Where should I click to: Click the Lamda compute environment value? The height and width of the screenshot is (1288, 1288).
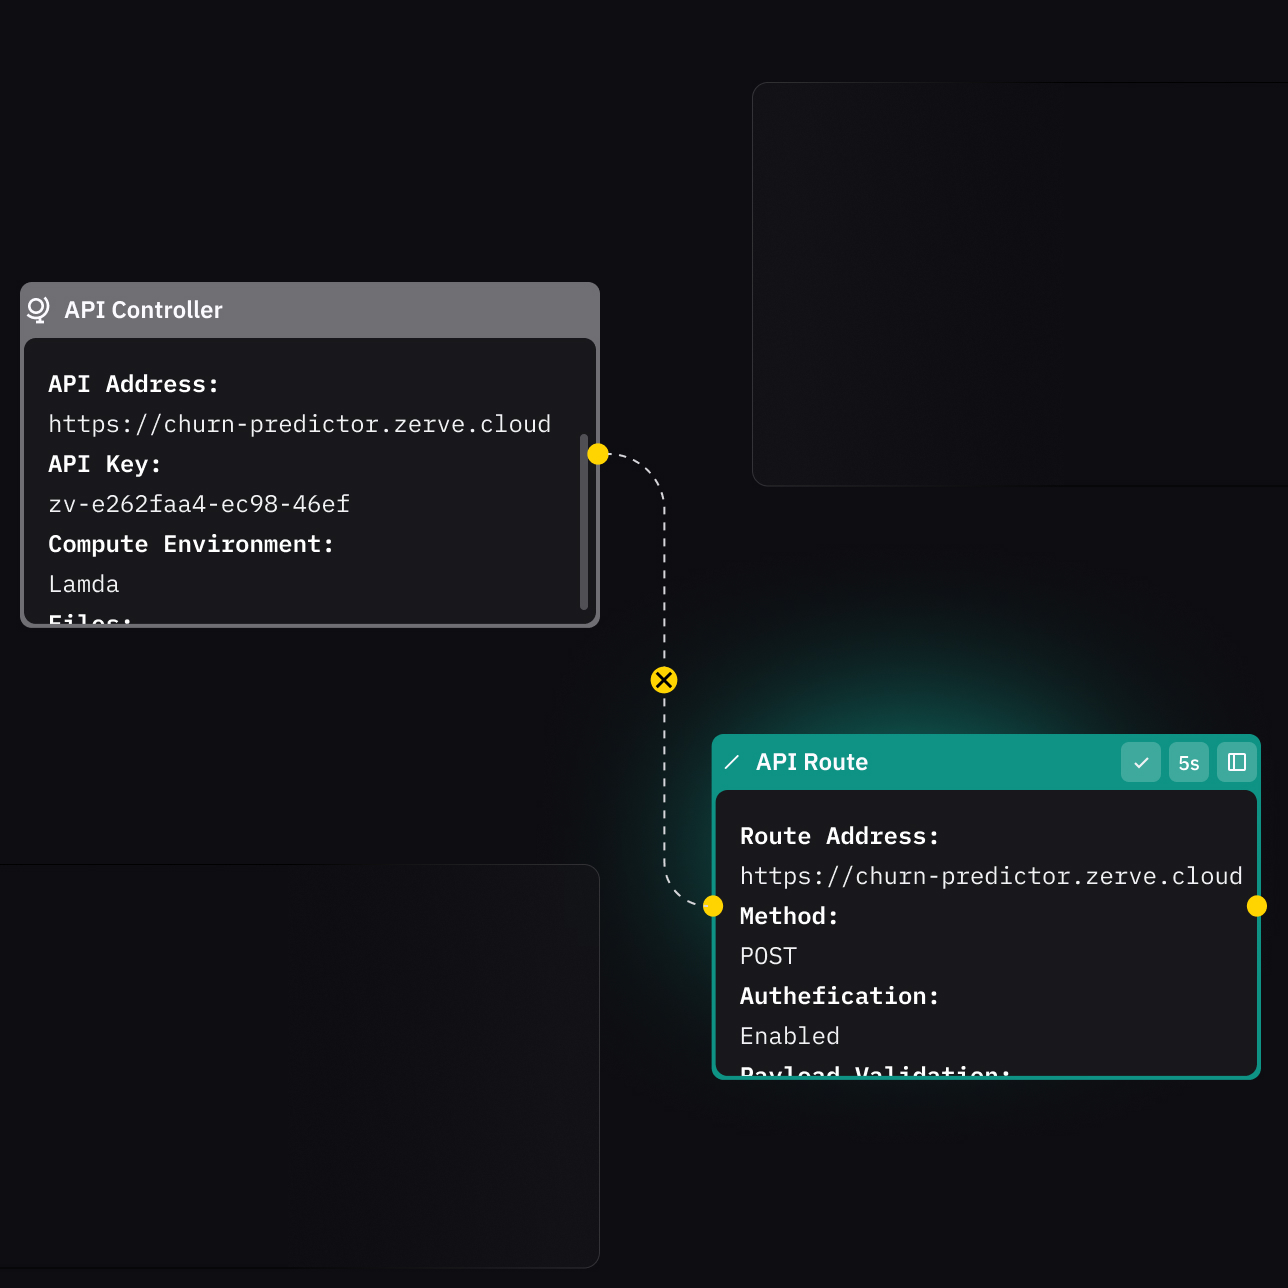(x=84, y=584)
